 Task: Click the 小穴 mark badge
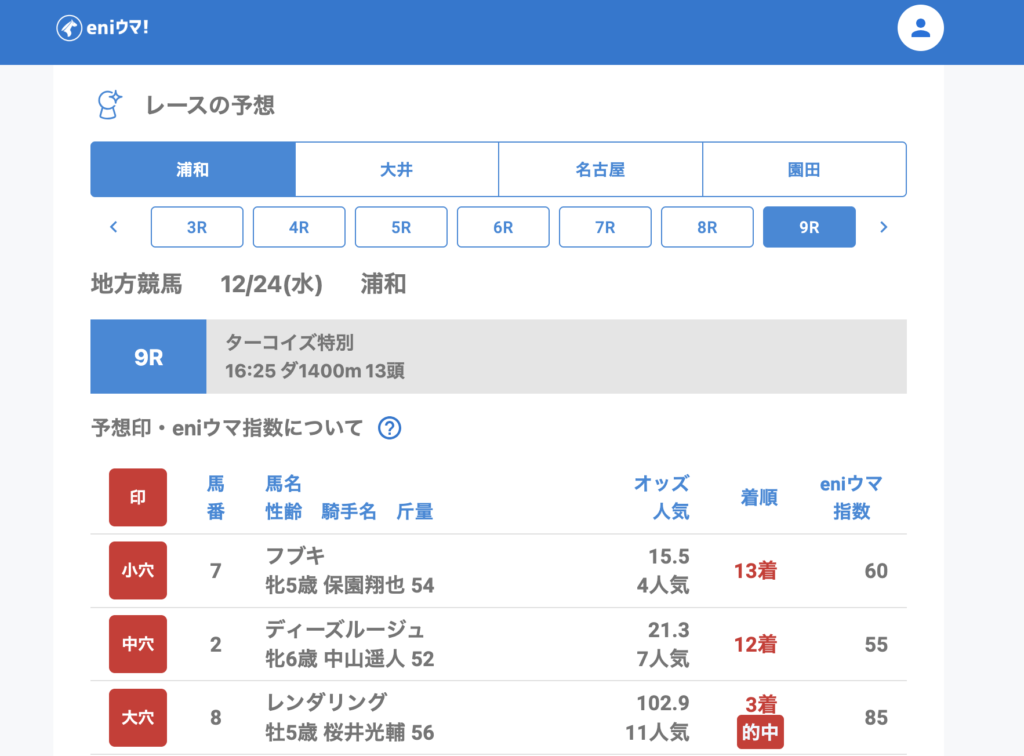point(138,571)
